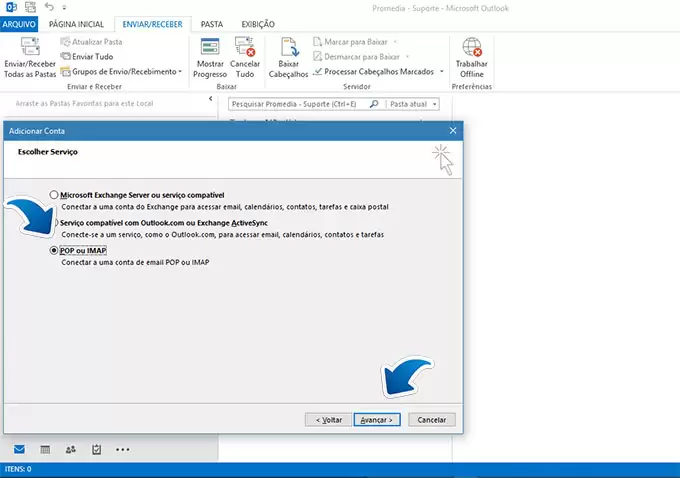Click Serviço compatível com Outlook.com label

(163, 223)
